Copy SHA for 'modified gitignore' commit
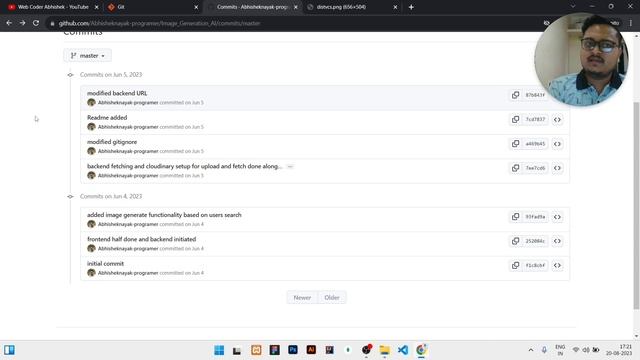 [x=516, y=144]
